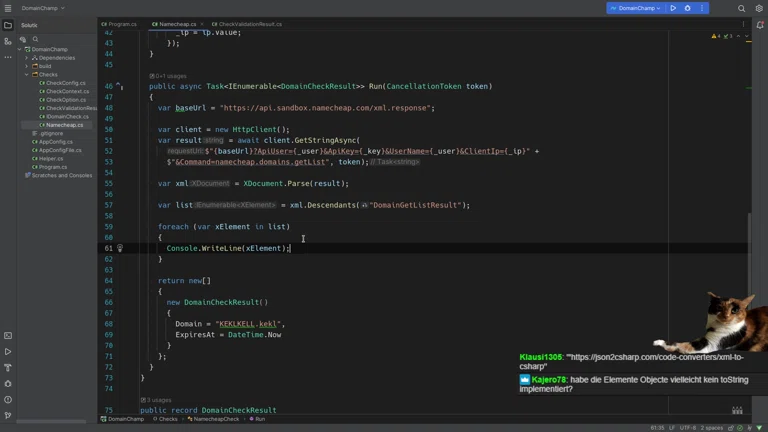Click the 2 spaces indent status entry
Viewport: 768px width, 432px height.
(x=711, y=428)
